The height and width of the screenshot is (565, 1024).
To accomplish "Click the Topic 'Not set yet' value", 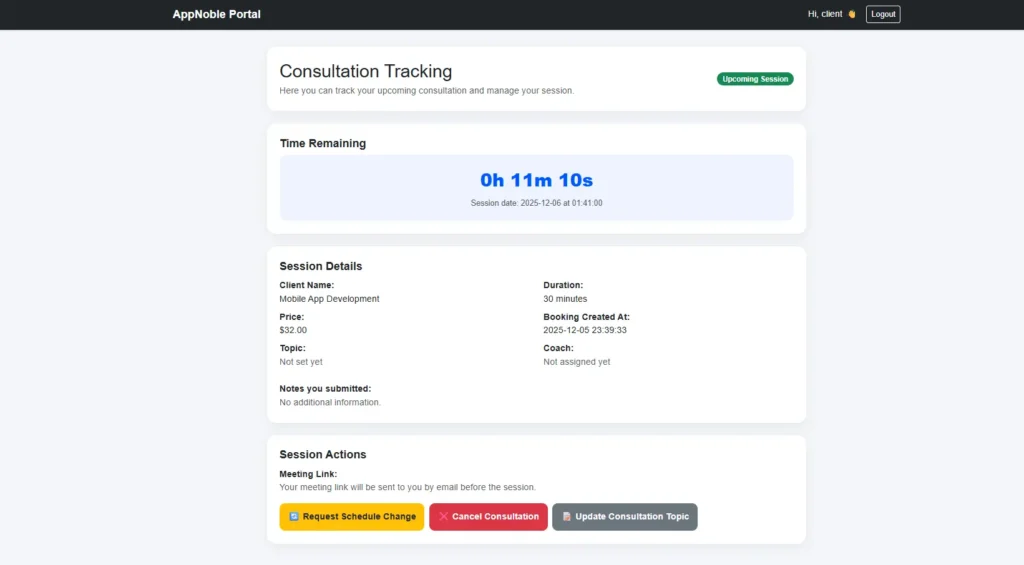I will point(301,362).
